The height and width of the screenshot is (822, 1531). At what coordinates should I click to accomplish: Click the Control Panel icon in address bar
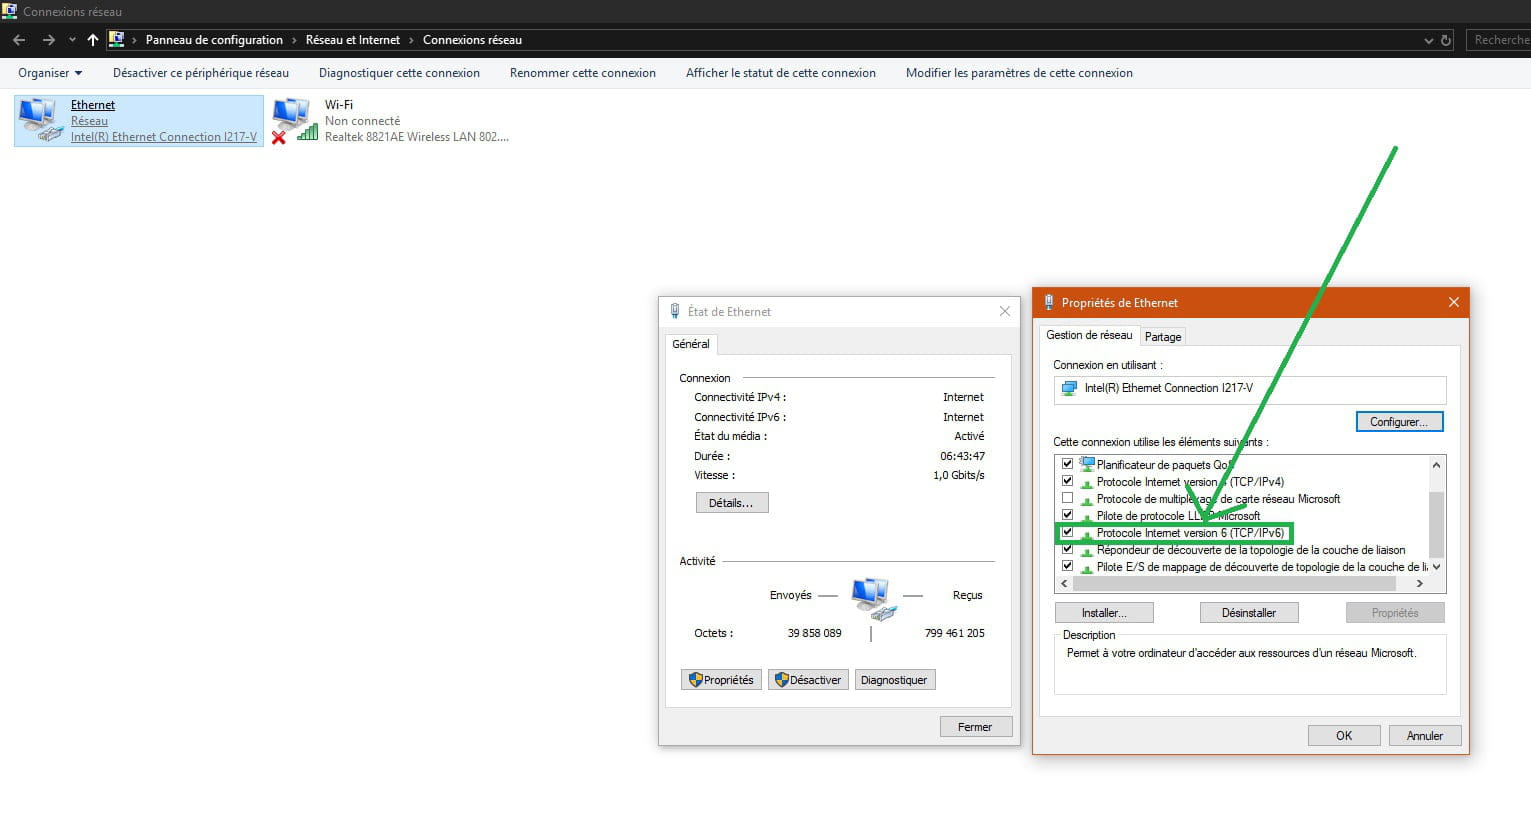coord(117,40)
